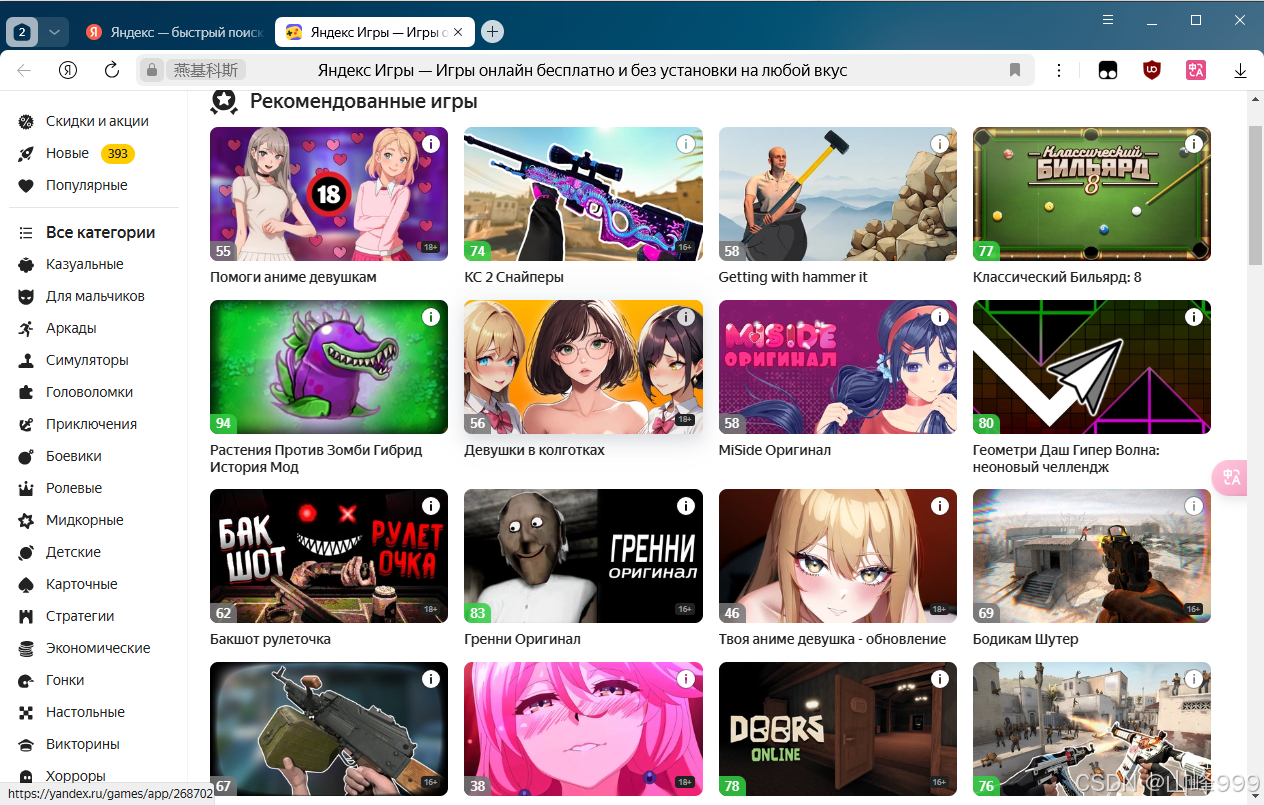
Task: Open the Скидки и акции section
Action: (x=84, y=121)
